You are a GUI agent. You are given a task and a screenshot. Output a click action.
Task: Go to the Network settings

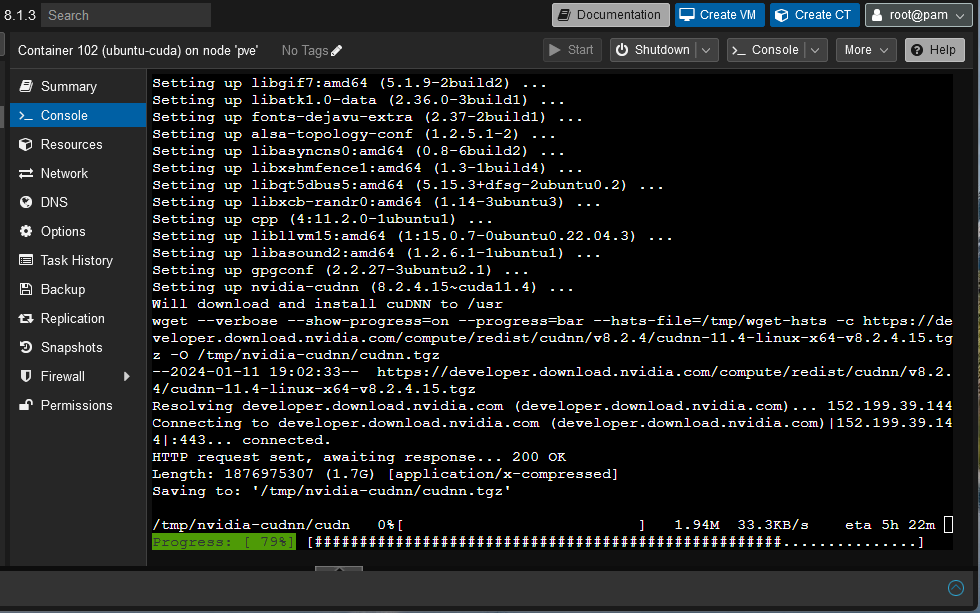[78, 173]
